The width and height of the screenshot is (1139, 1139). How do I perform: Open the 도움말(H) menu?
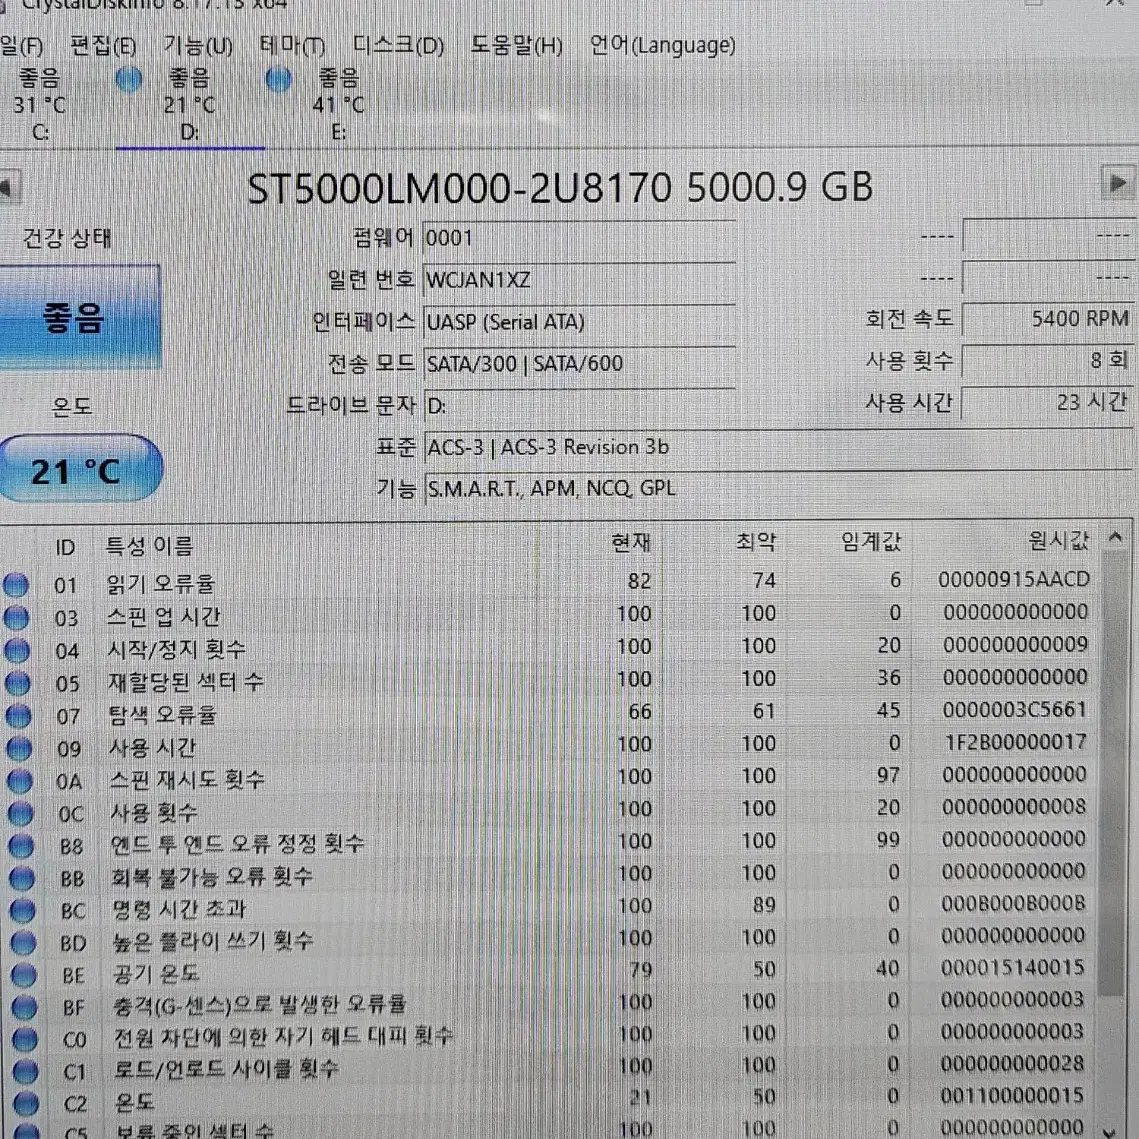(x=516, y=46)
